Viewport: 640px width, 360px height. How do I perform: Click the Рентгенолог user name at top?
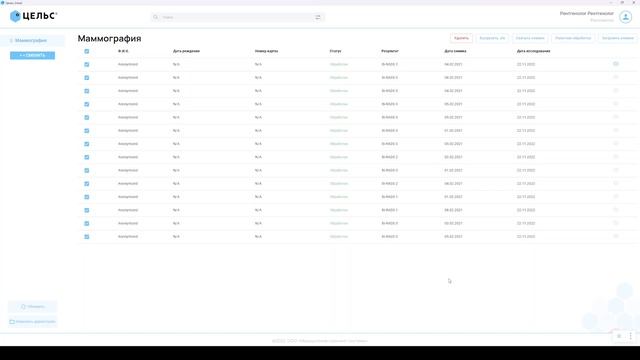coord(587,13)
